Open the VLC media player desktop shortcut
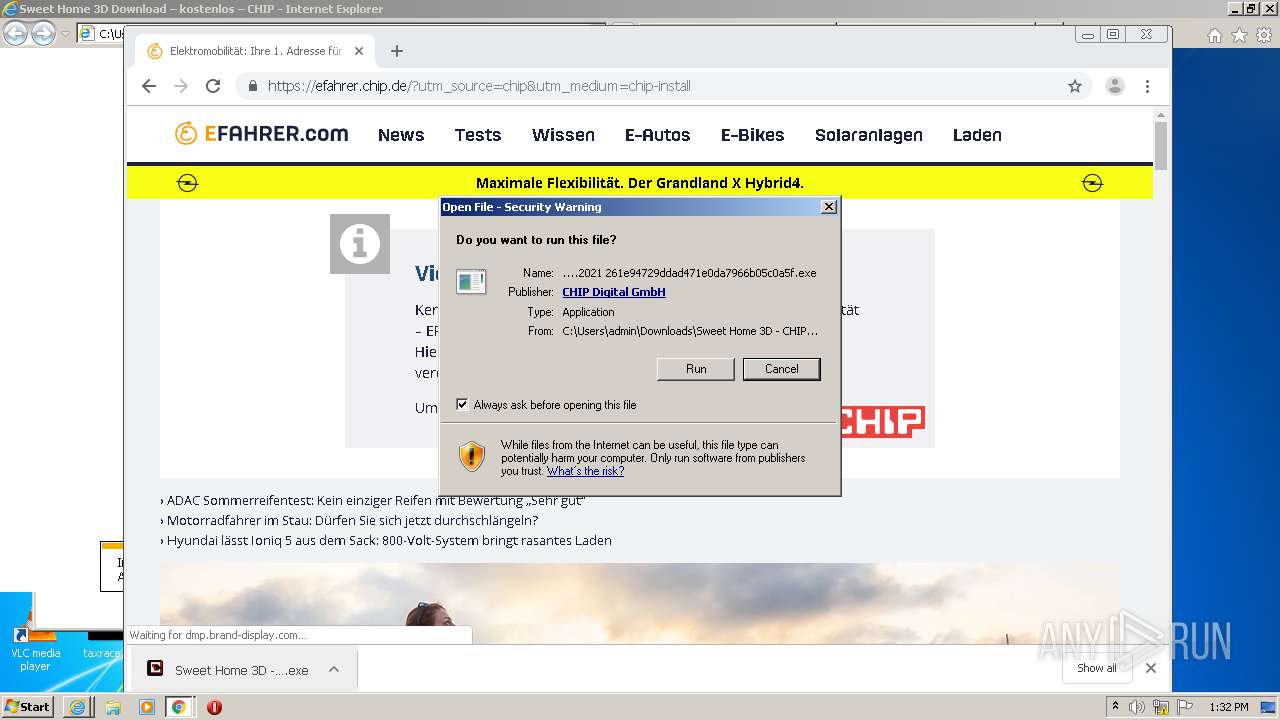The height and width of the screenshot is (720, 1280). tap(35, 647)
